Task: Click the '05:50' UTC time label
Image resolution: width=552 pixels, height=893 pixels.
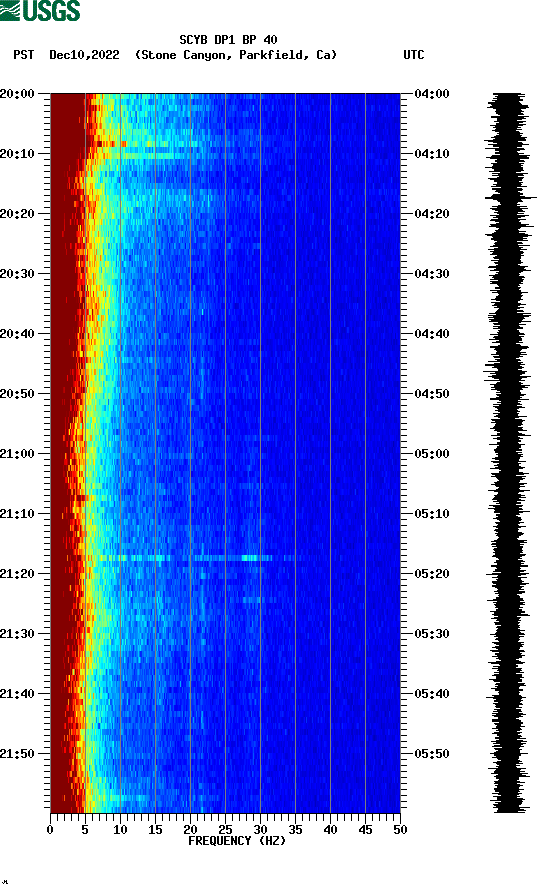Action: [432, 753]
